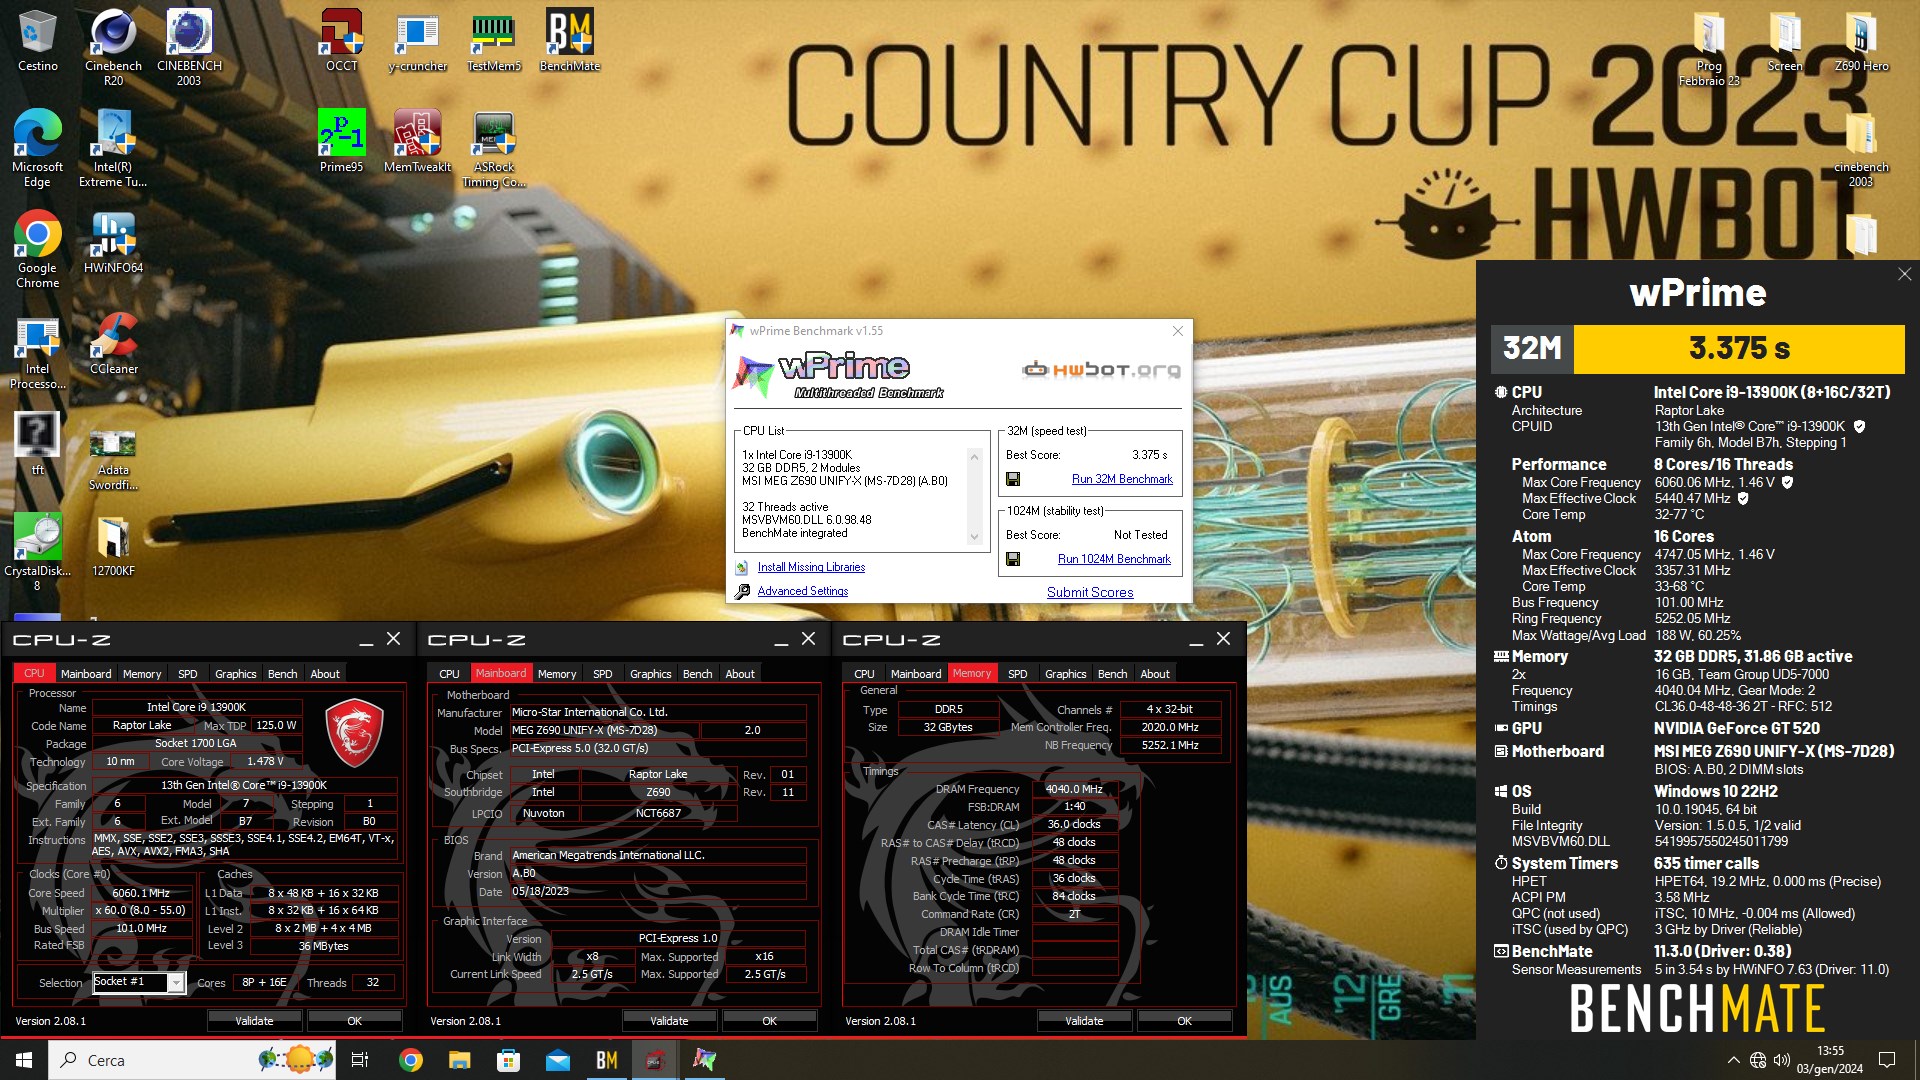1920x1080 pixels.
Task: Click the volume icon in system tray
Action: 1782,1060
